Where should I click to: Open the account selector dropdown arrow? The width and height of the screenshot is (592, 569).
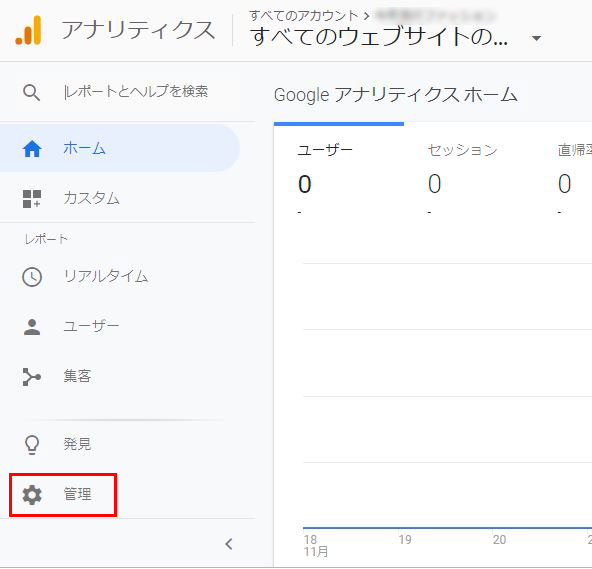pyautogui.click(x=536, y=38)
